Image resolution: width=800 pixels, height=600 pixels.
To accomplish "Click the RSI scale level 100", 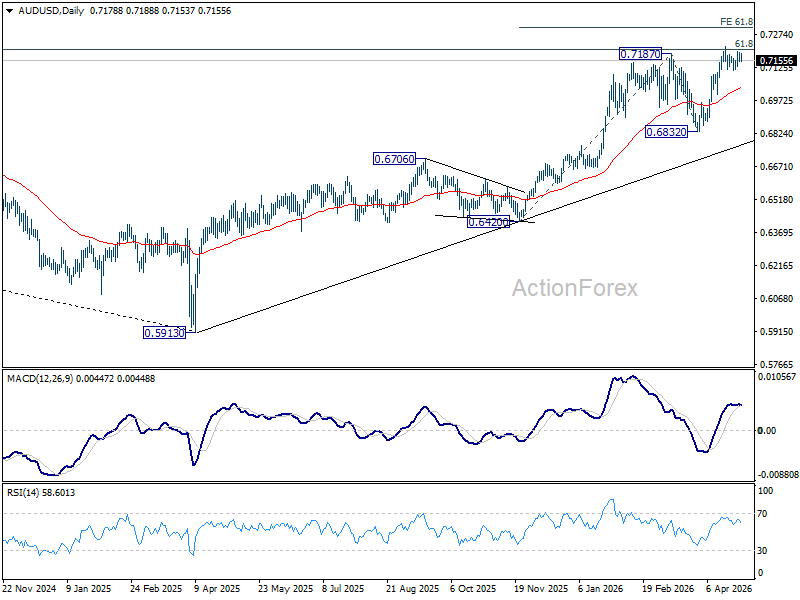I will point(765,491).
